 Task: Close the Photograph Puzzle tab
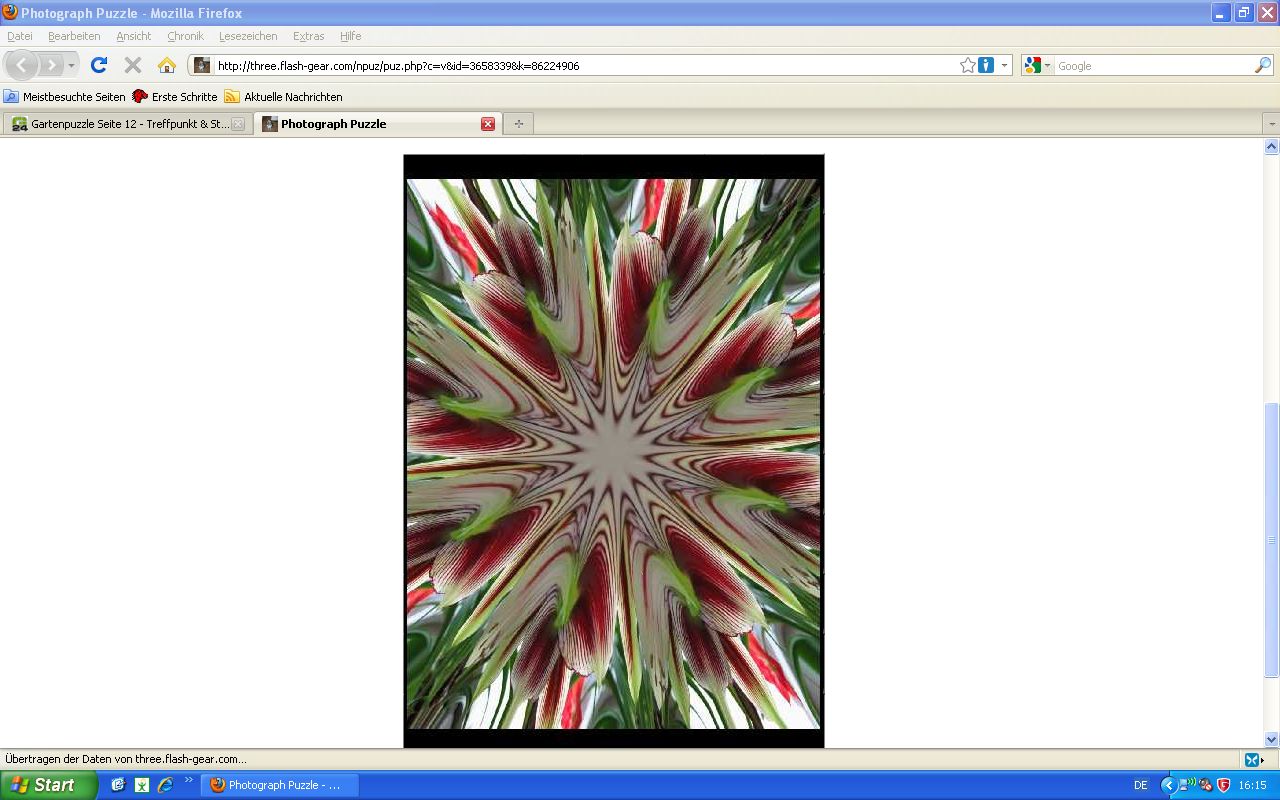point(488,124)
